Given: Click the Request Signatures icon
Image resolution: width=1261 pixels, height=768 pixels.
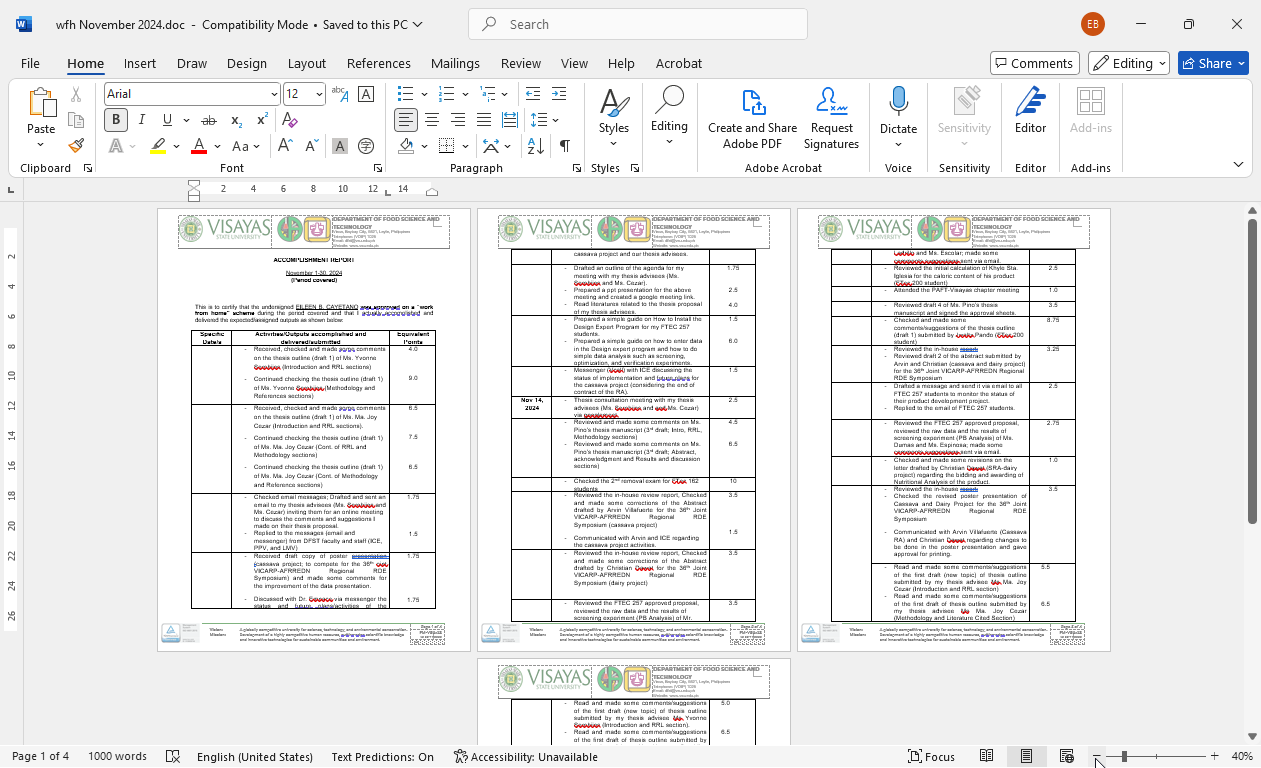Looking at the screenshot, I should coord(831,118).
